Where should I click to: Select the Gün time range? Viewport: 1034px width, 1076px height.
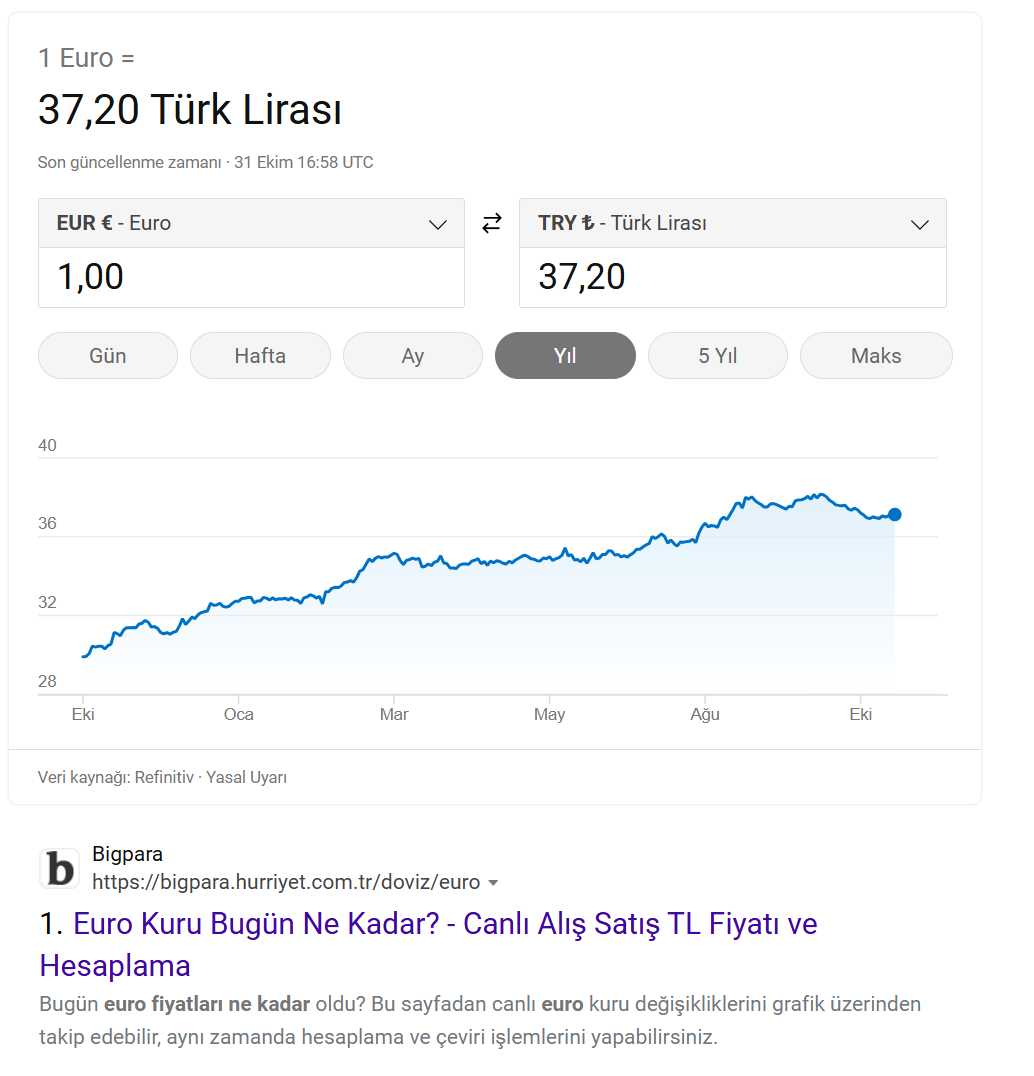click(x=108, y=355)
